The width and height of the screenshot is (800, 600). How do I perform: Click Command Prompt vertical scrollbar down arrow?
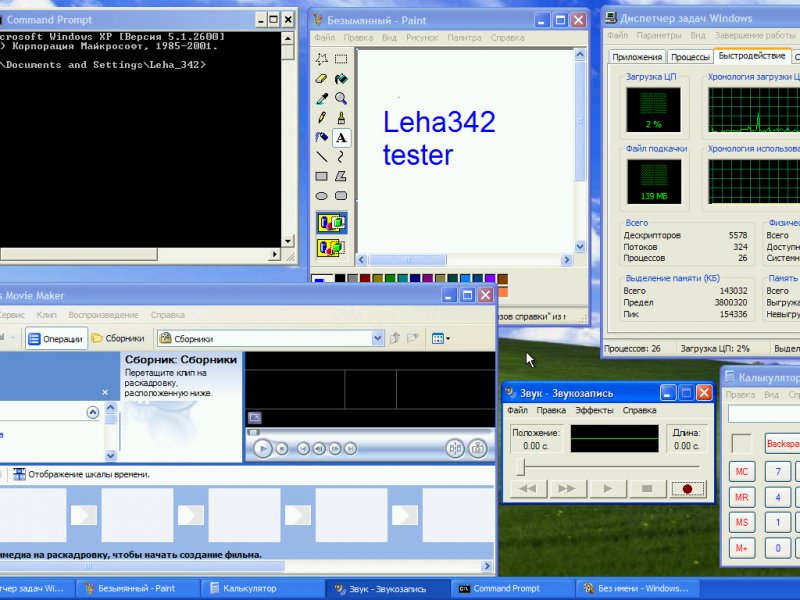click(288, 241)
